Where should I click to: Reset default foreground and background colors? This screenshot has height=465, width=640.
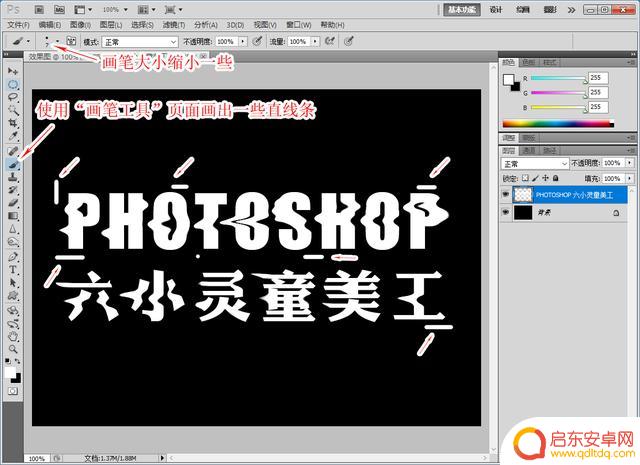click(8, 361)
